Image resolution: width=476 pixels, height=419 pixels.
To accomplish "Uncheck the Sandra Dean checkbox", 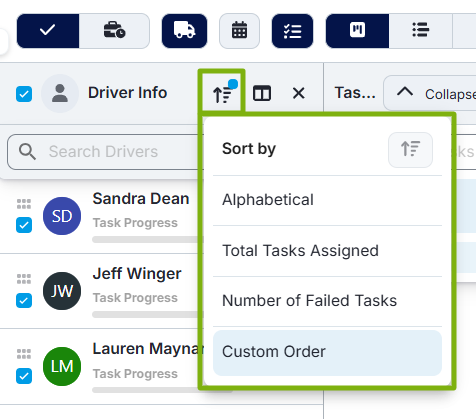I will [x=24, y=225].
